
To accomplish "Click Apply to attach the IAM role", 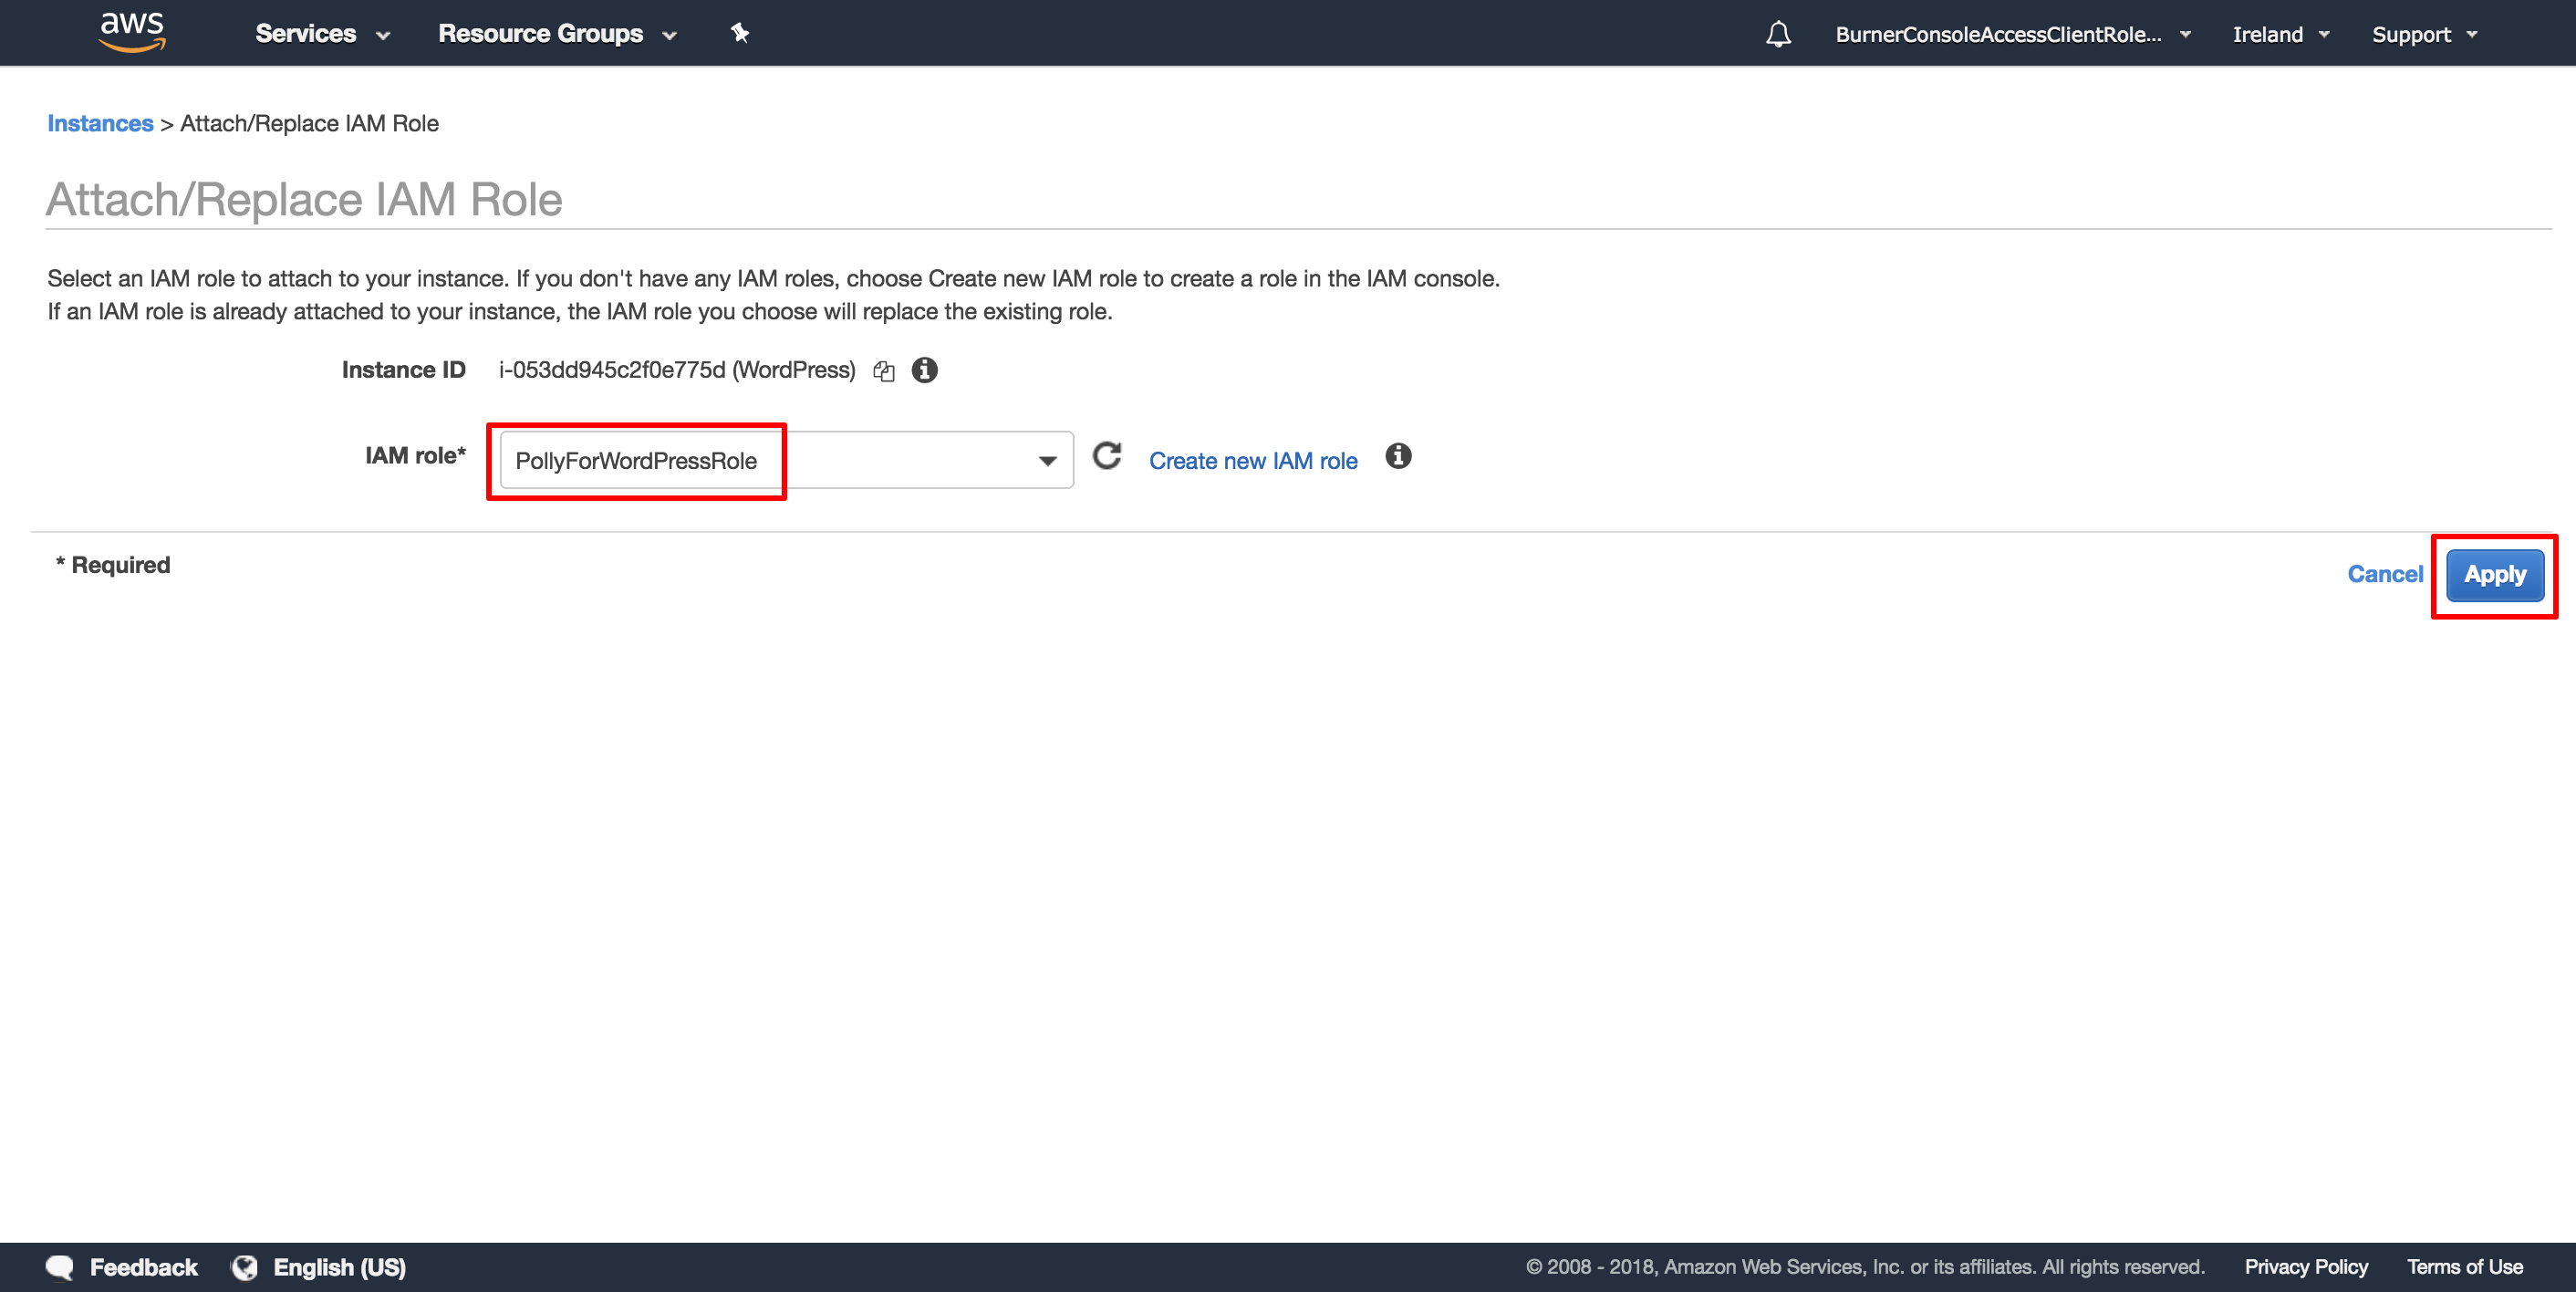I will coord(2496,575).
